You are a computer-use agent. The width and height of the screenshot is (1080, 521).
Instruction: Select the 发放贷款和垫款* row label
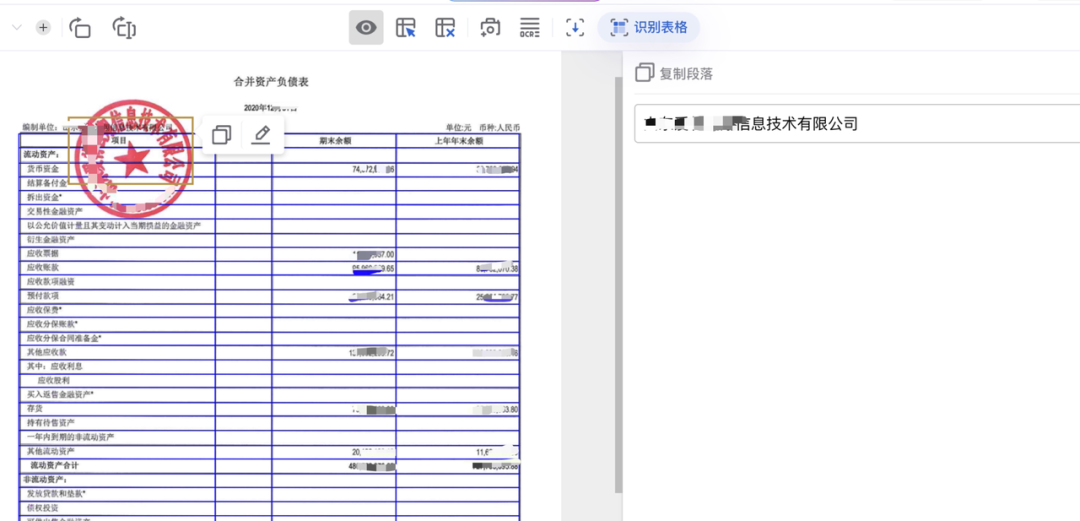click(x=56, y=493)
